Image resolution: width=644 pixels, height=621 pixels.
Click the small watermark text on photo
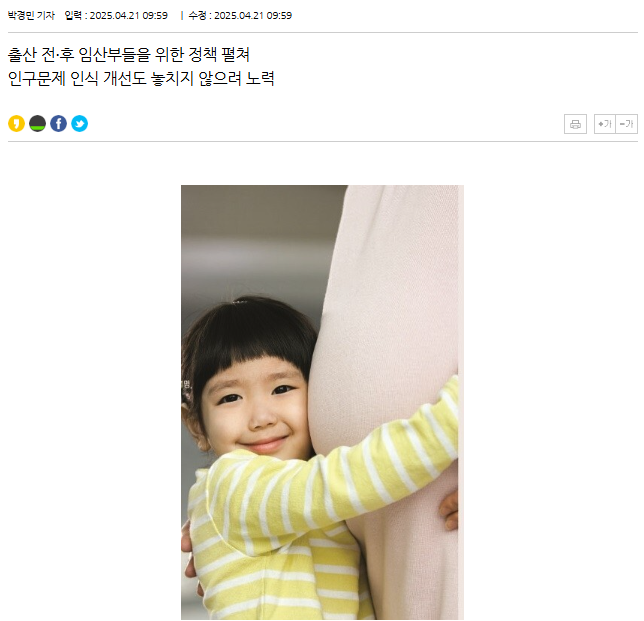[x=186, y=390]
